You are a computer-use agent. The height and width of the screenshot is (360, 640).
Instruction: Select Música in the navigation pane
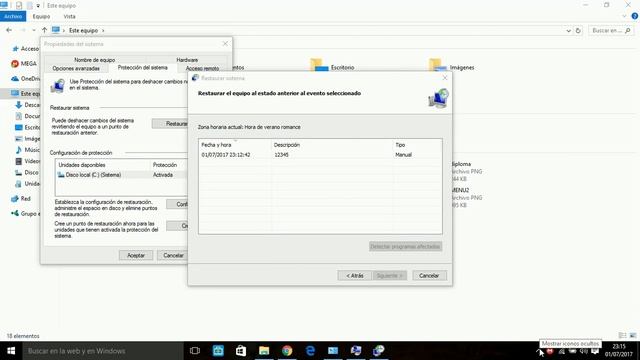tap(27, 150)
